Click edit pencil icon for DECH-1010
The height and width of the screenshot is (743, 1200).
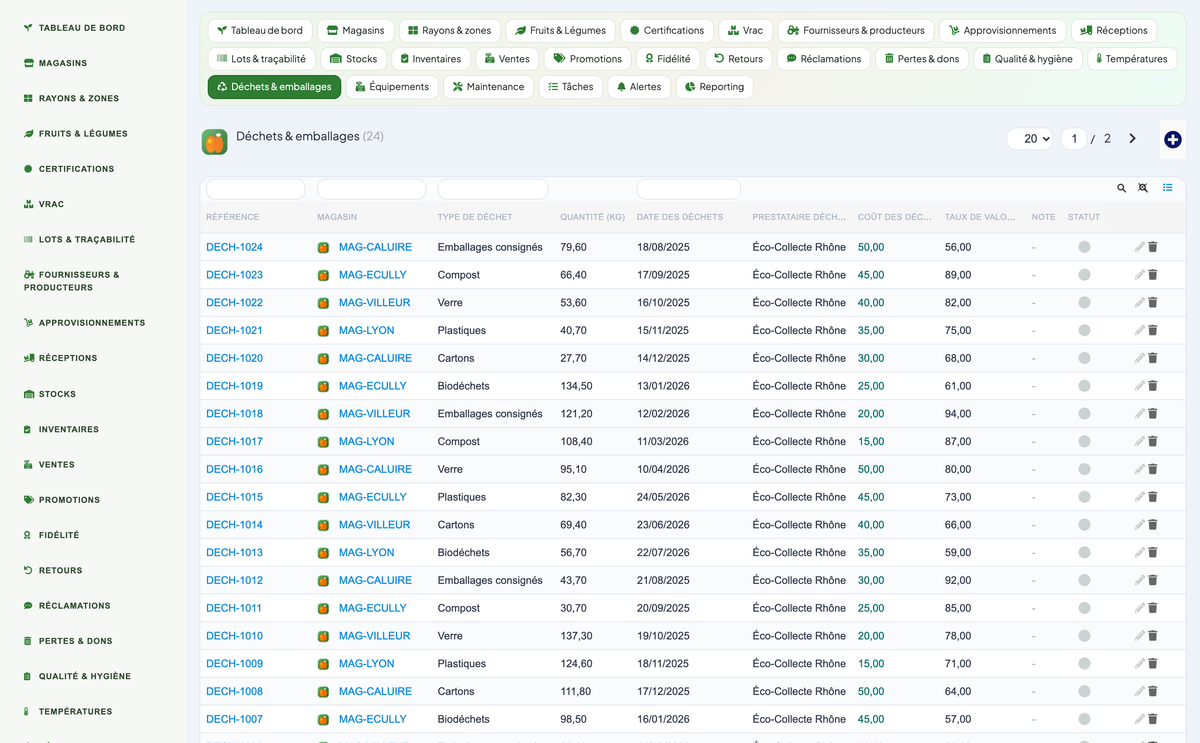pyautogui.click(x=1139, y=636)
